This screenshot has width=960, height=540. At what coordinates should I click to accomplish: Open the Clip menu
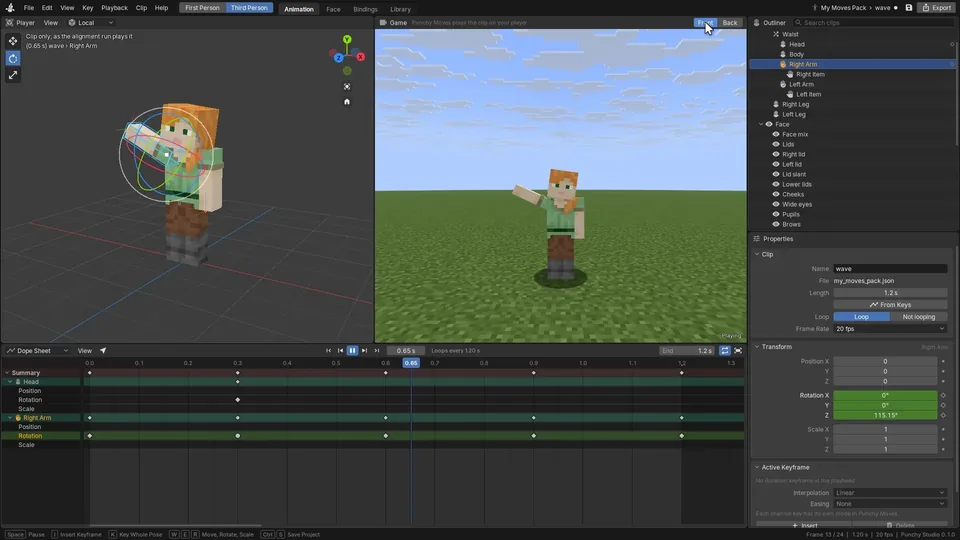[141, 8]
